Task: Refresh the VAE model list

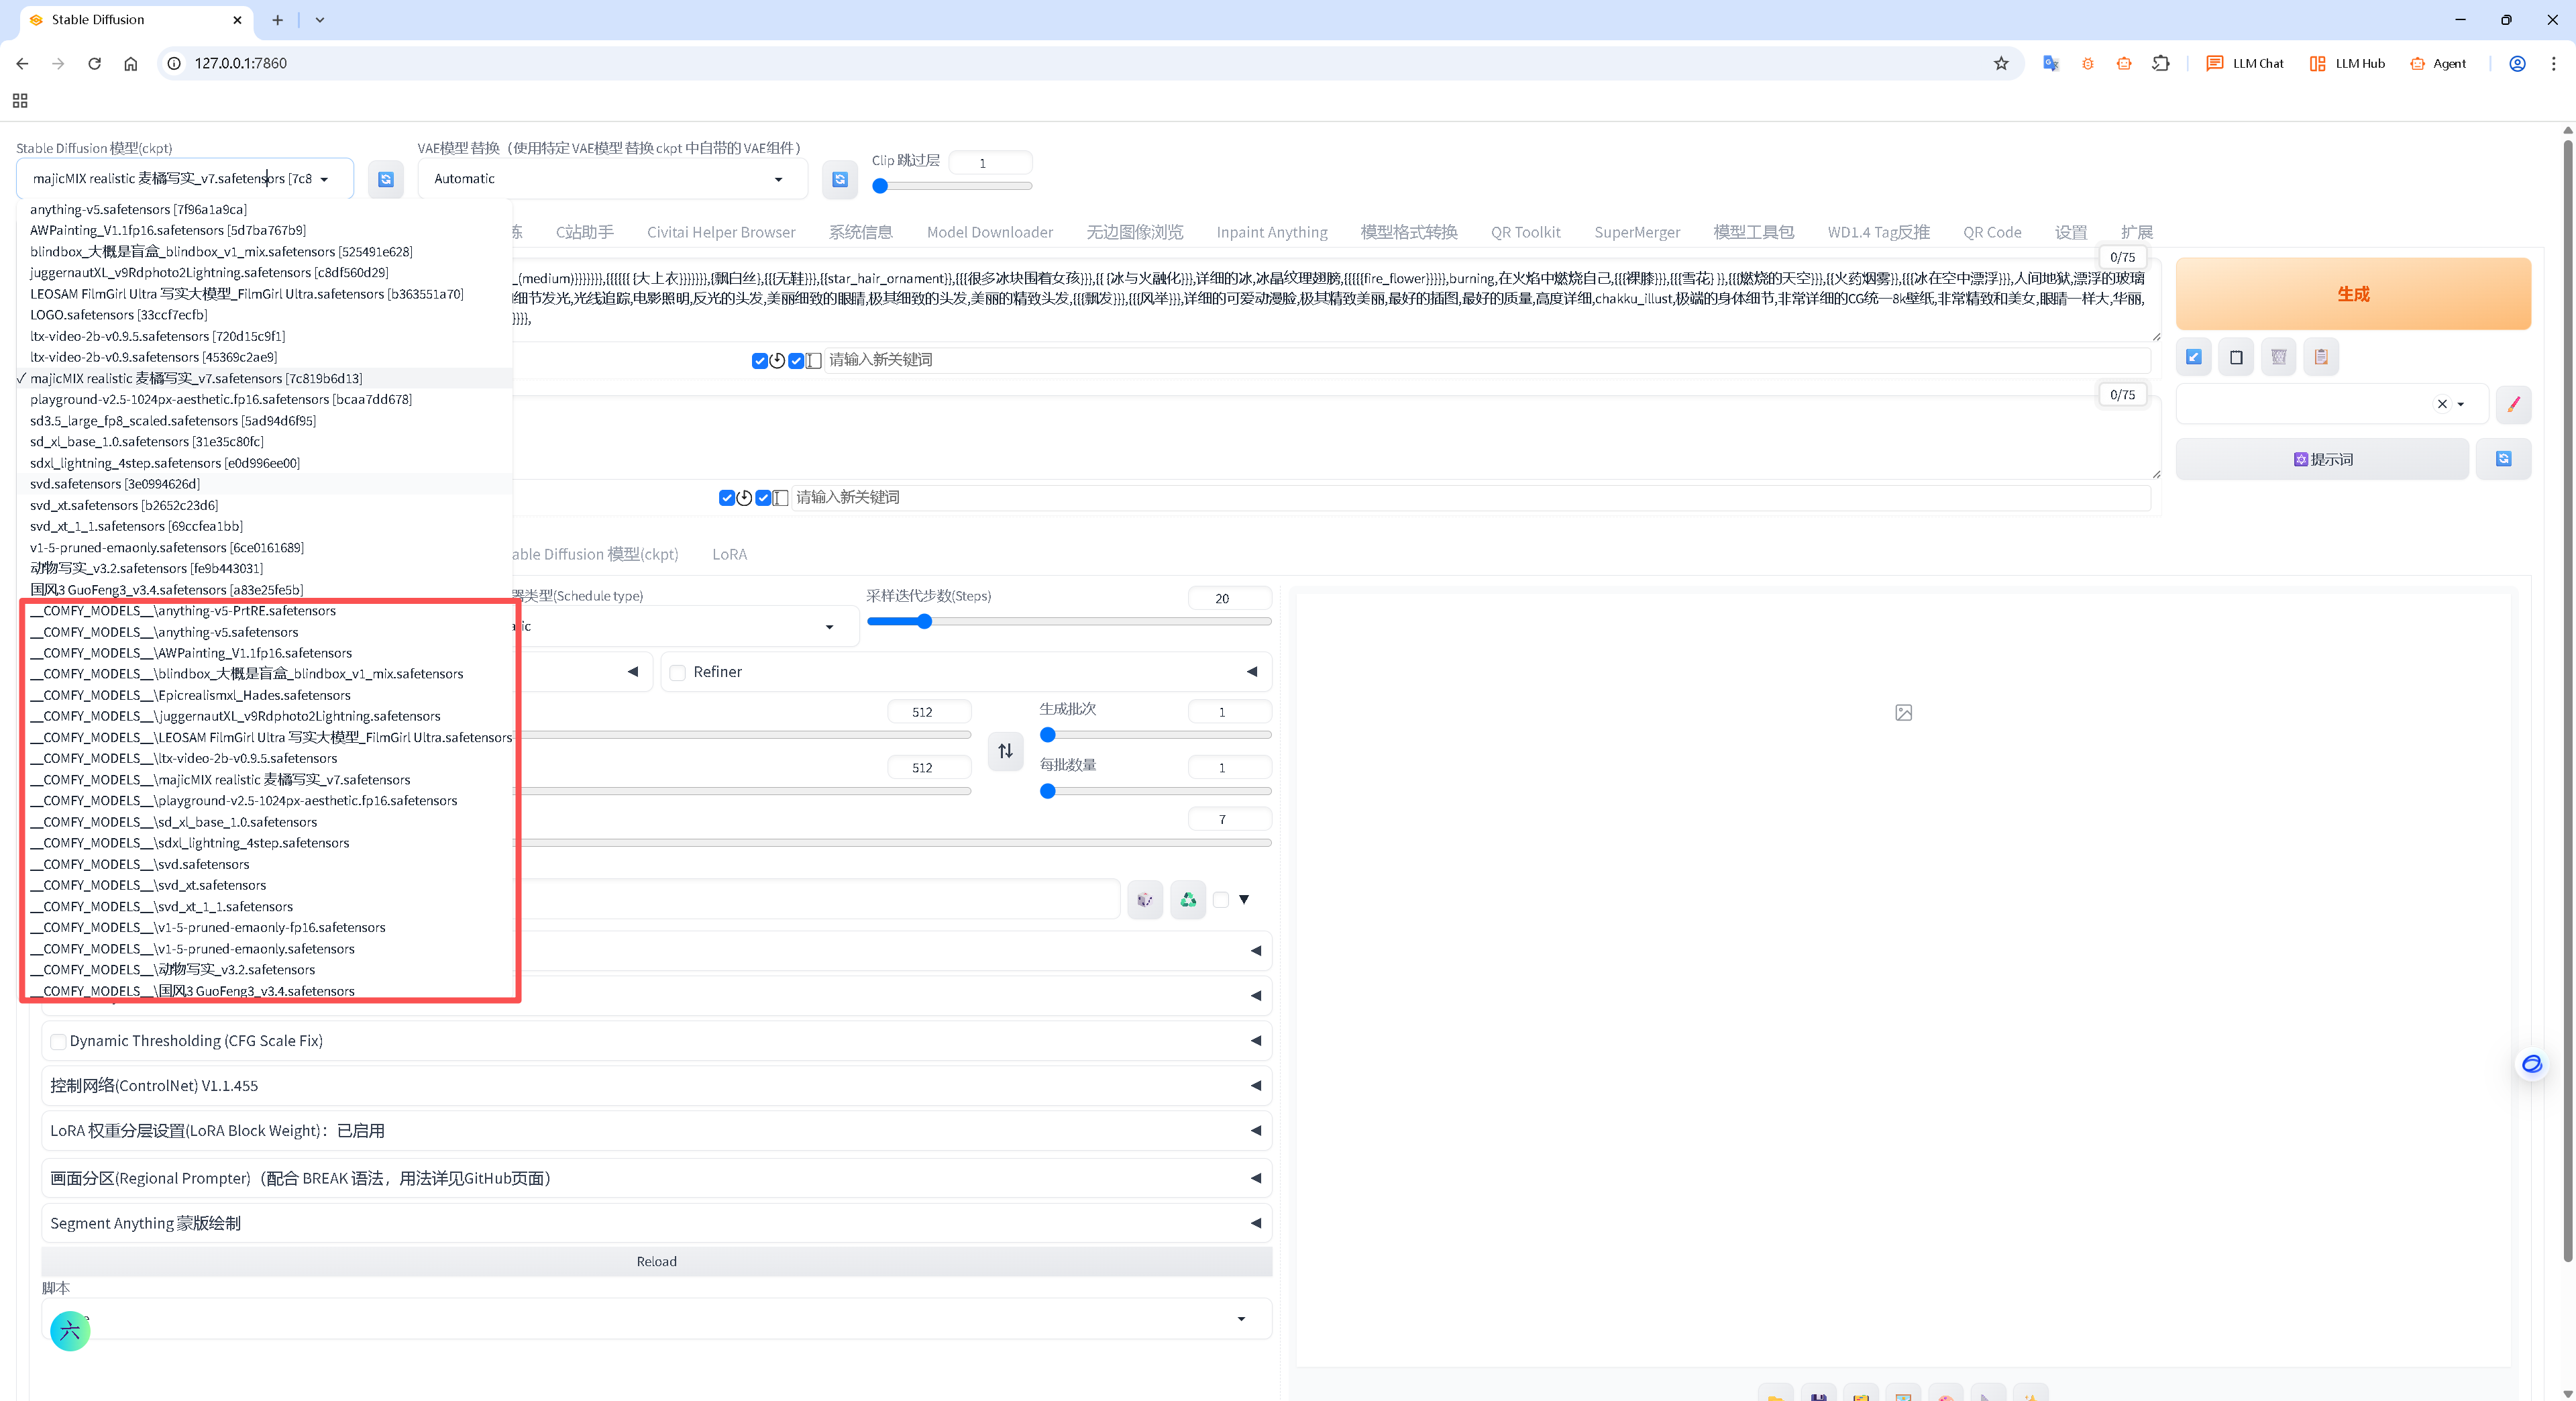Action: coord(840,179)
